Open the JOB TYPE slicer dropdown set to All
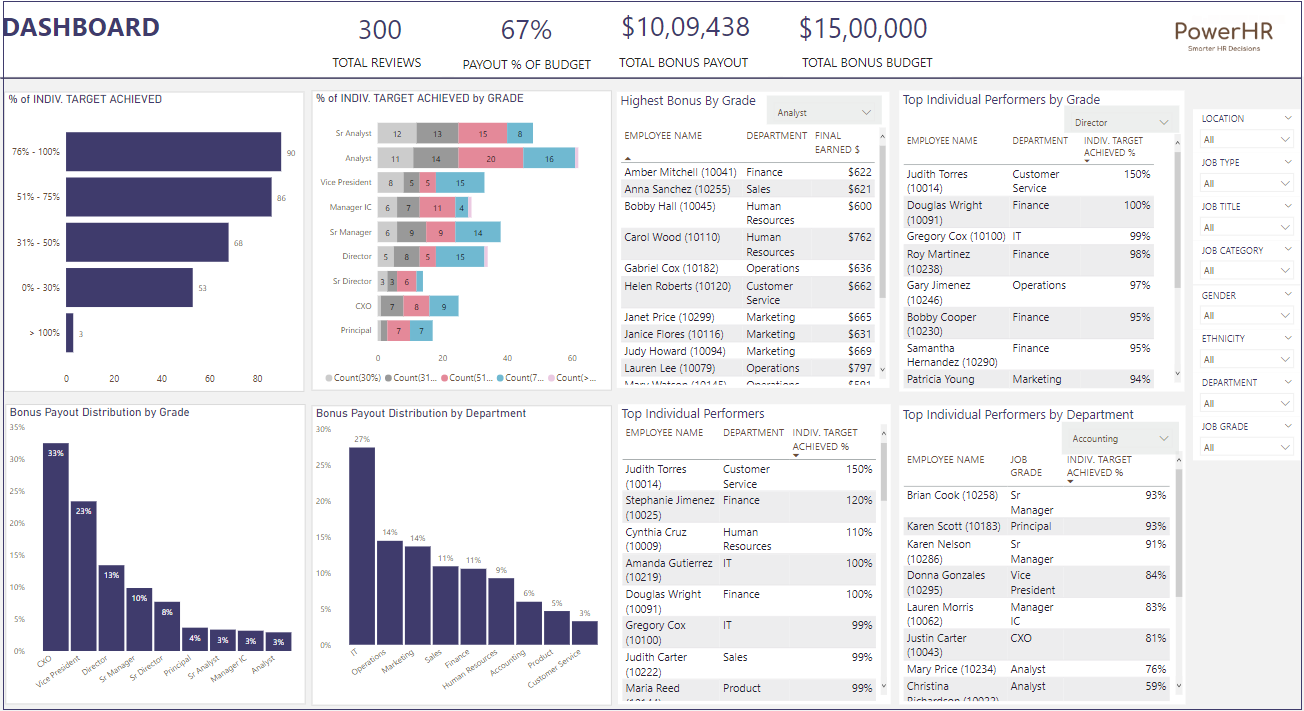 click(x=1246, y=184)
